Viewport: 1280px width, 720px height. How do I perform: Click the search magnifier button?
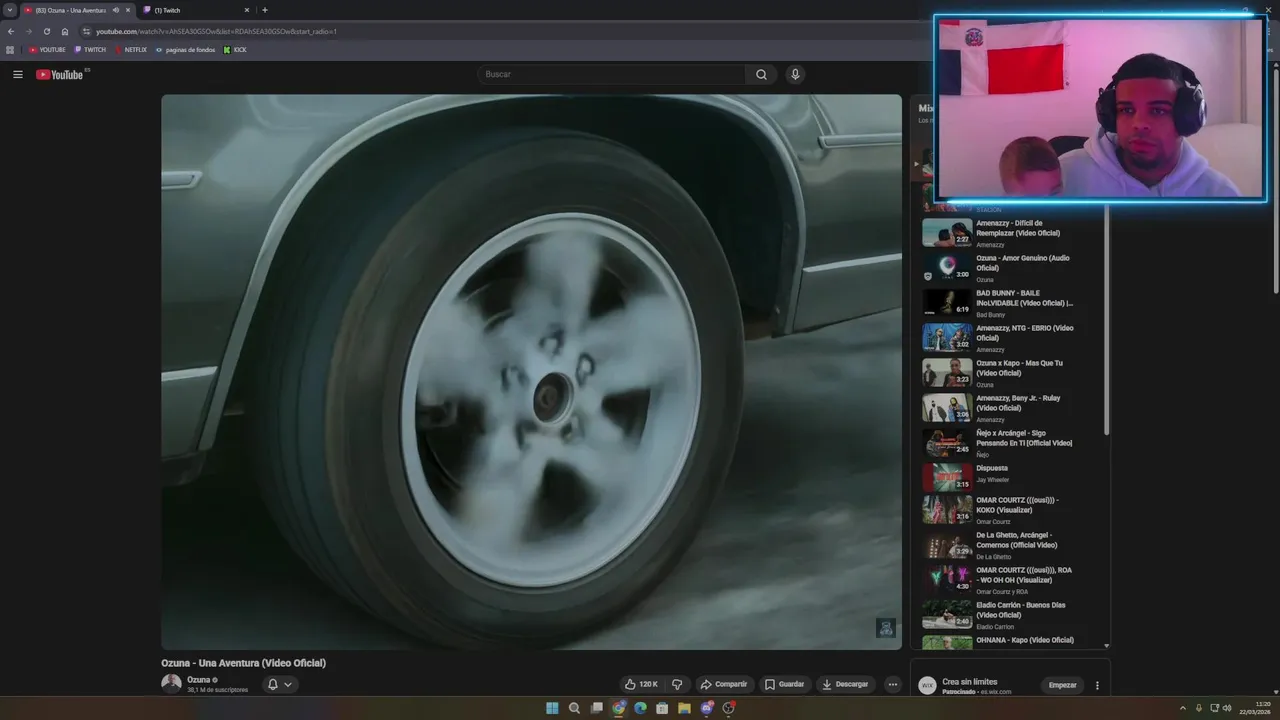[761, 74]
